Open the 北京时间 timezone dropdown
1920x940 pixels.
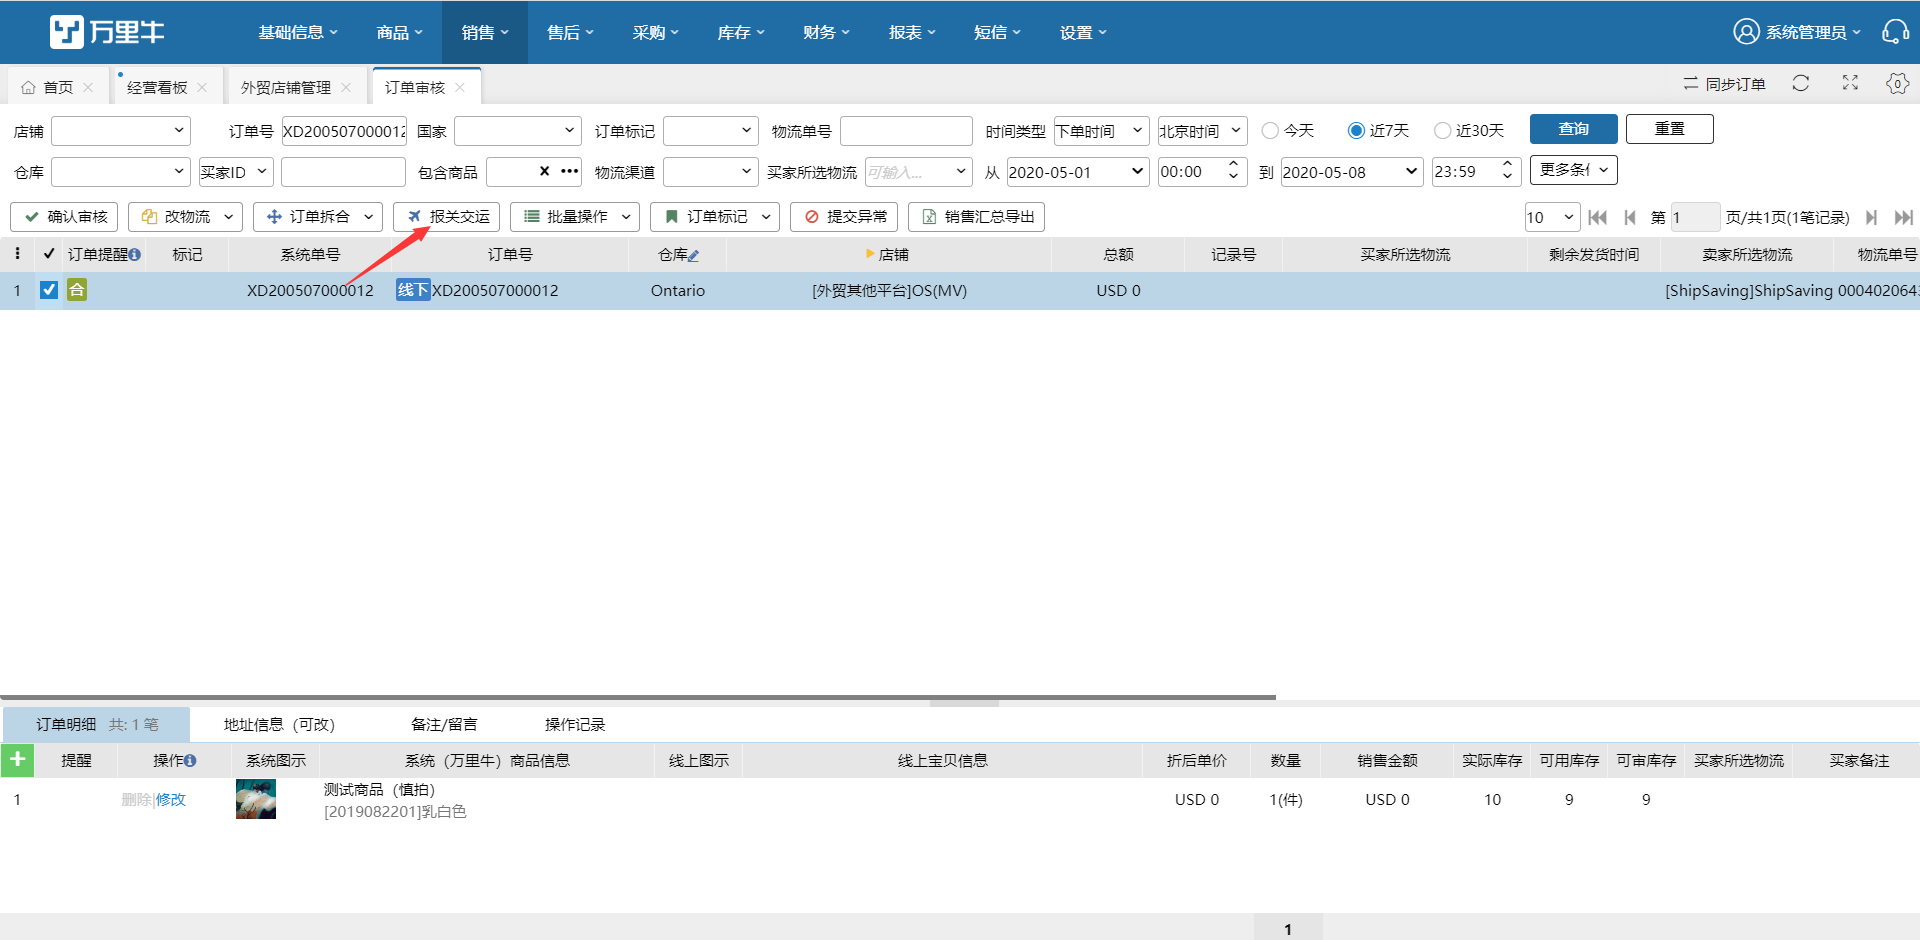tap(1203, 131)
